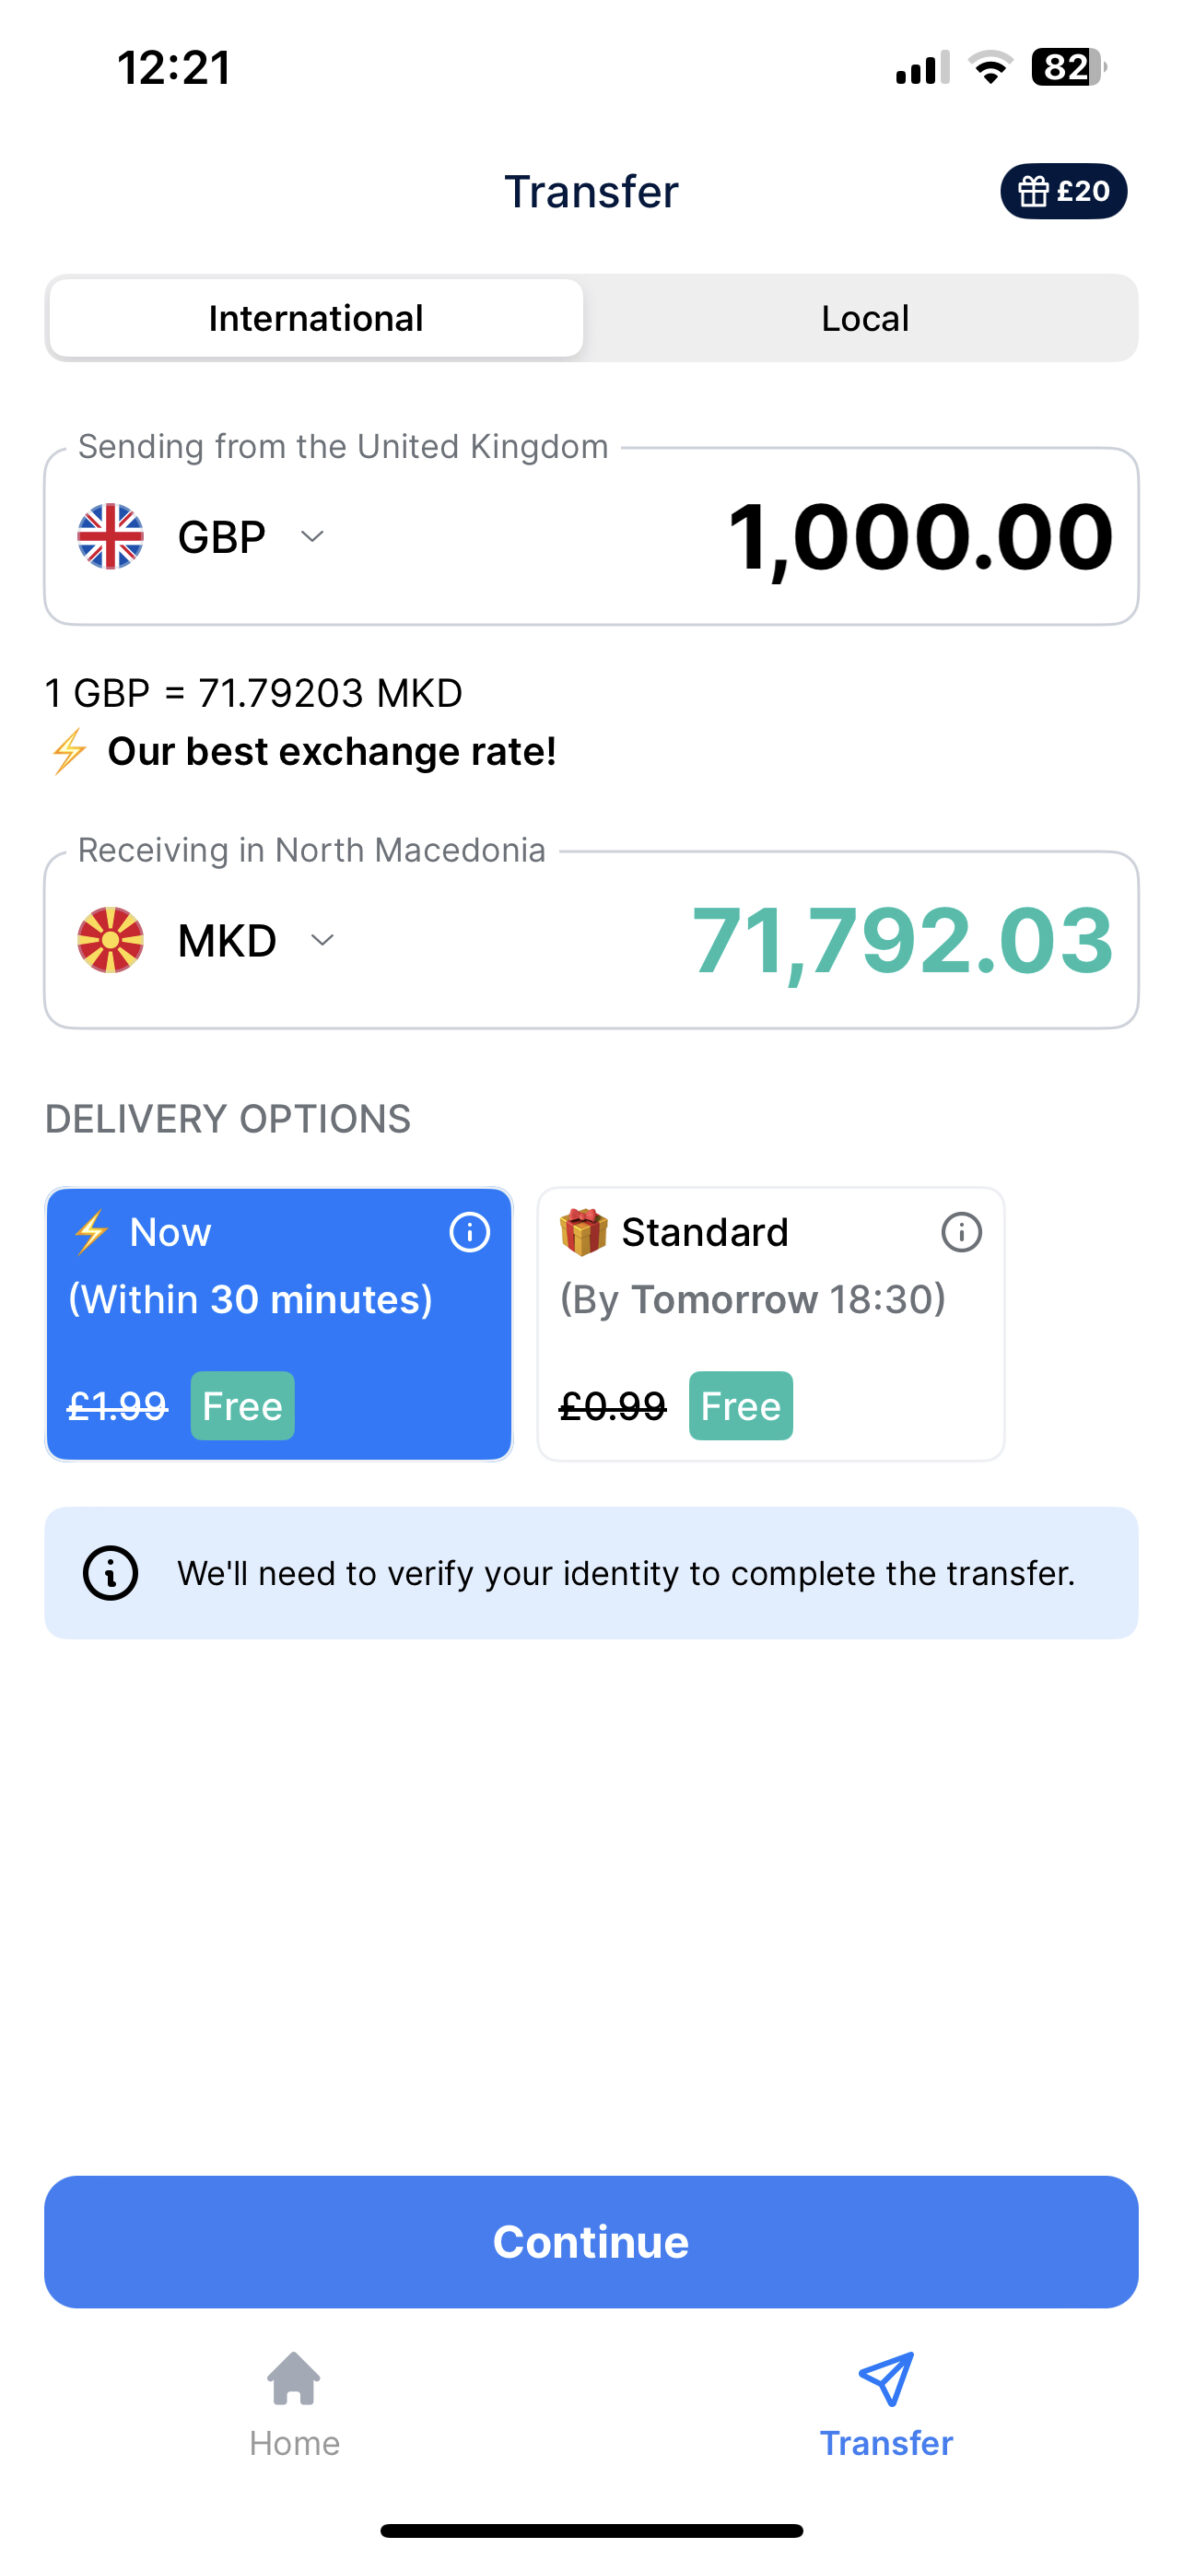The height and width of the screenshot is (2560, 1183).
Task: Tap the Free badge on Standard option
Action: [740, 1405]
